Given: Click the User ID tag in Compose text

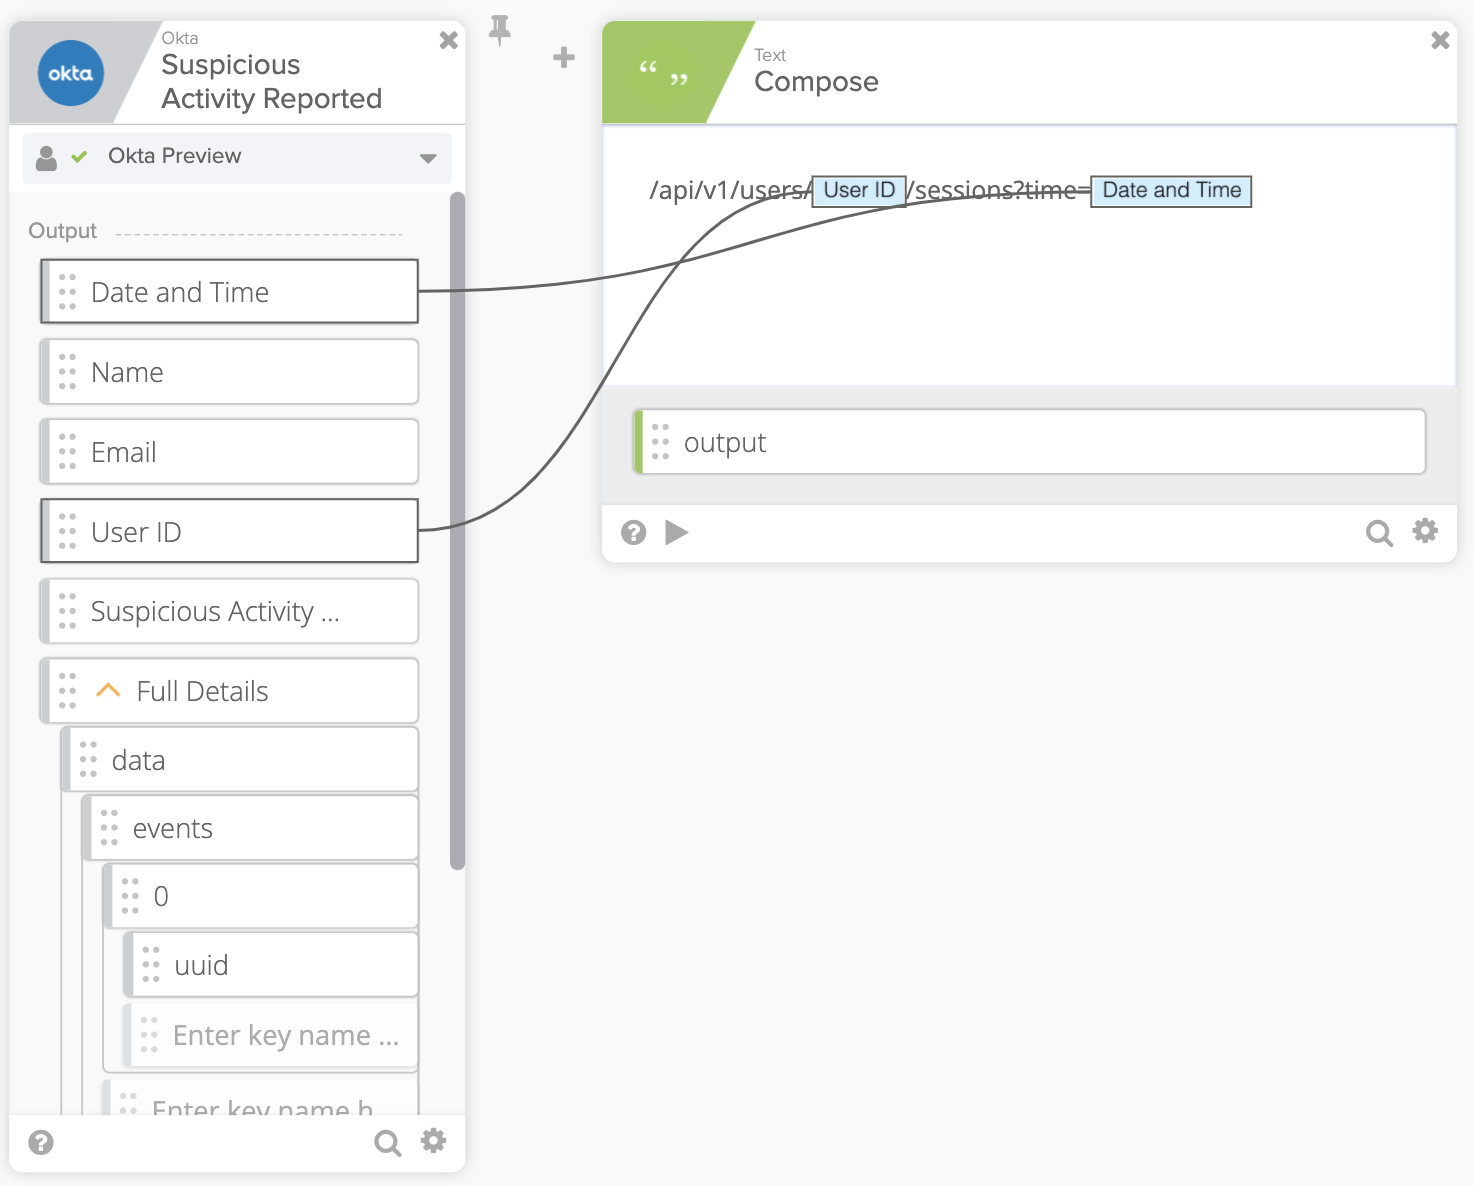Looking at the screenshot, I should click(x=859, y=191).
